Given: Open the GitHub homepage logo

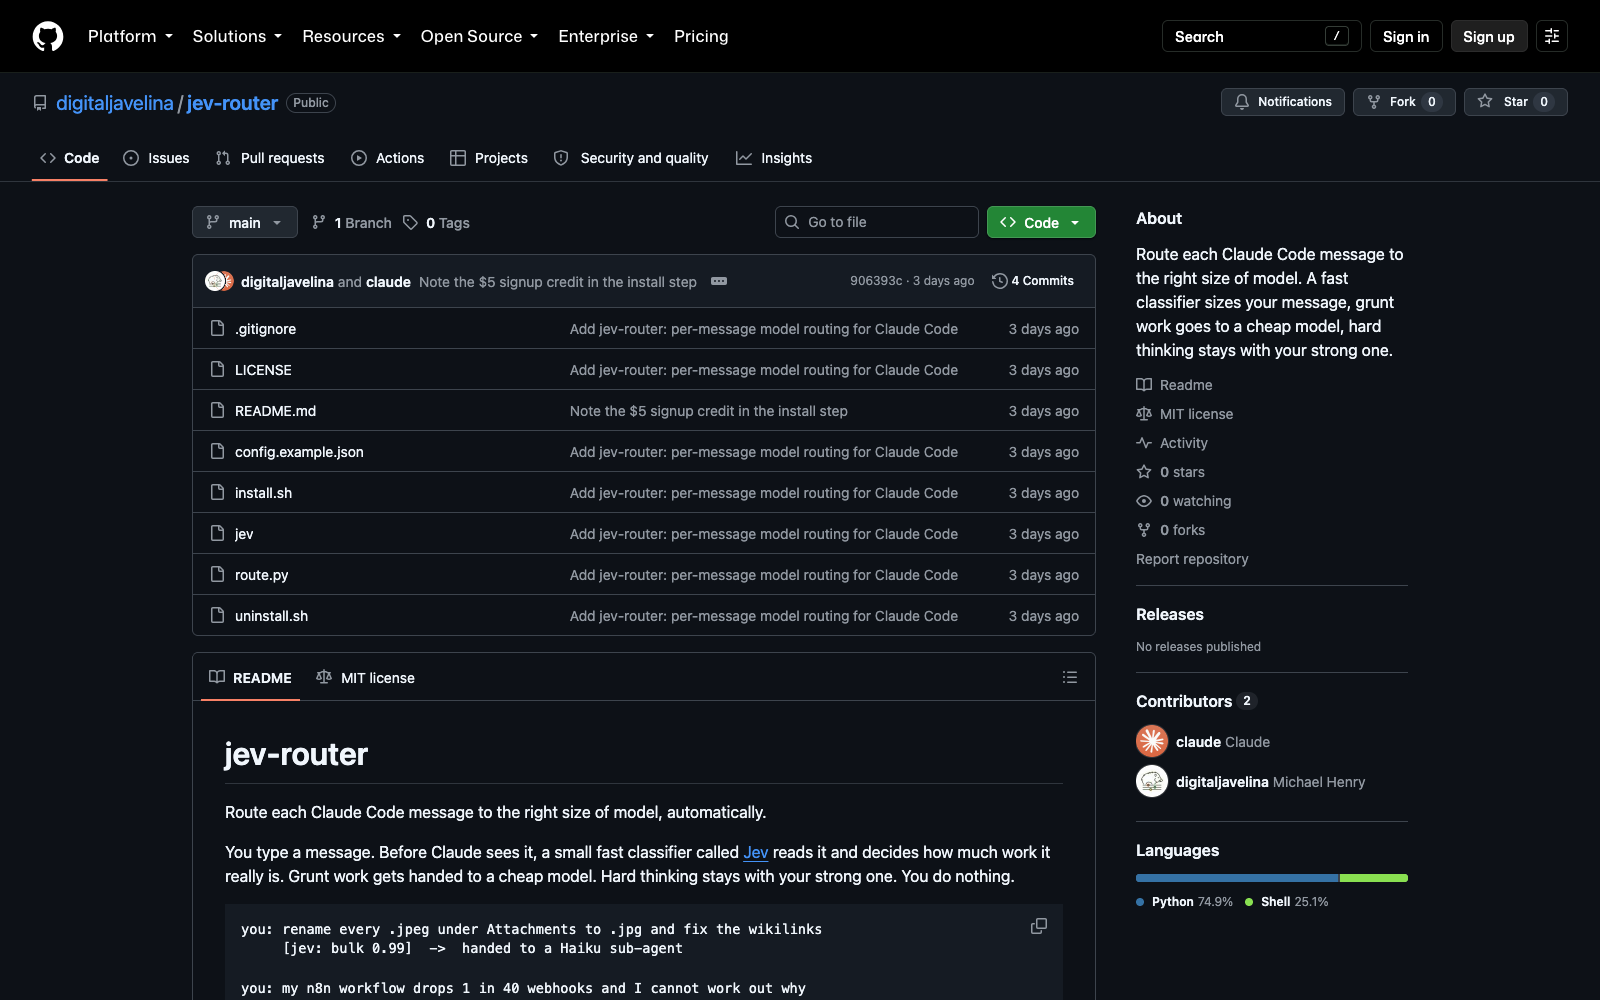Looking at the screenshot, I should [x=48, y=36].
